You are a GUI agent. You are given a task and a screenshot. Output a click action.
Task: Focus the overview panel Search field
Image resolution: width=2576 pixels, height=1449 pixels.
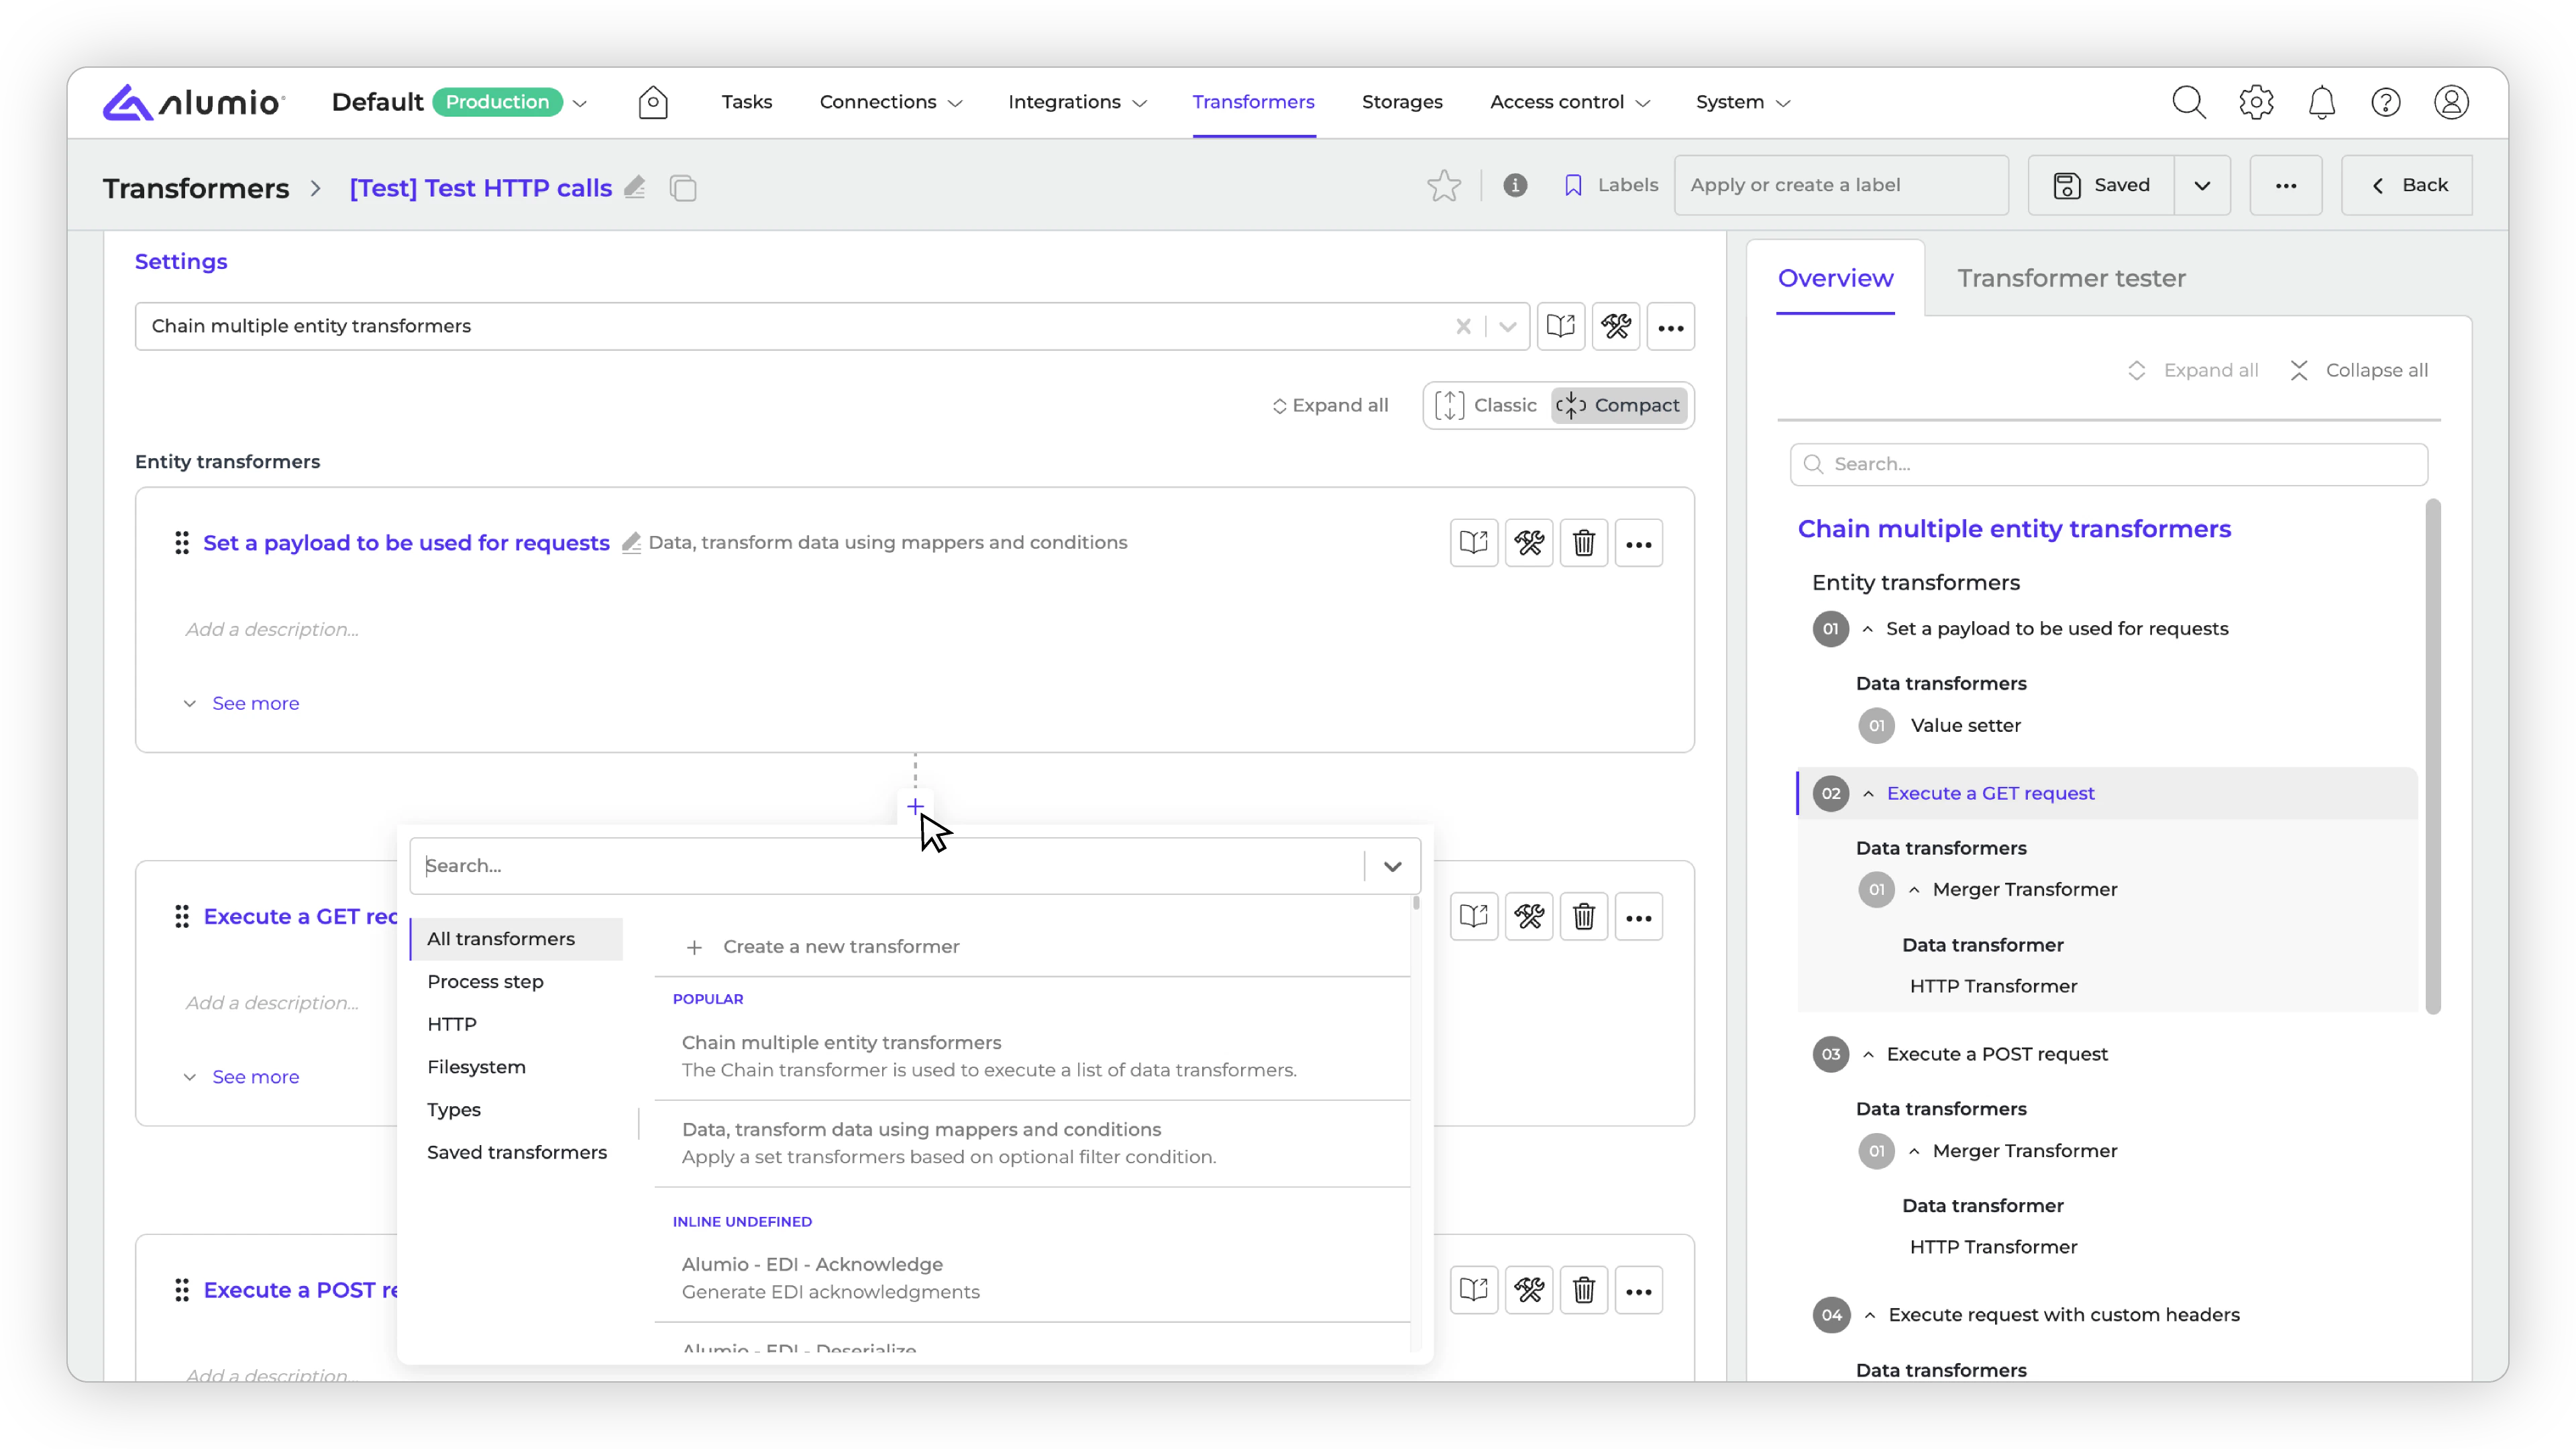pyautogui.click(x=2109, y=464)
